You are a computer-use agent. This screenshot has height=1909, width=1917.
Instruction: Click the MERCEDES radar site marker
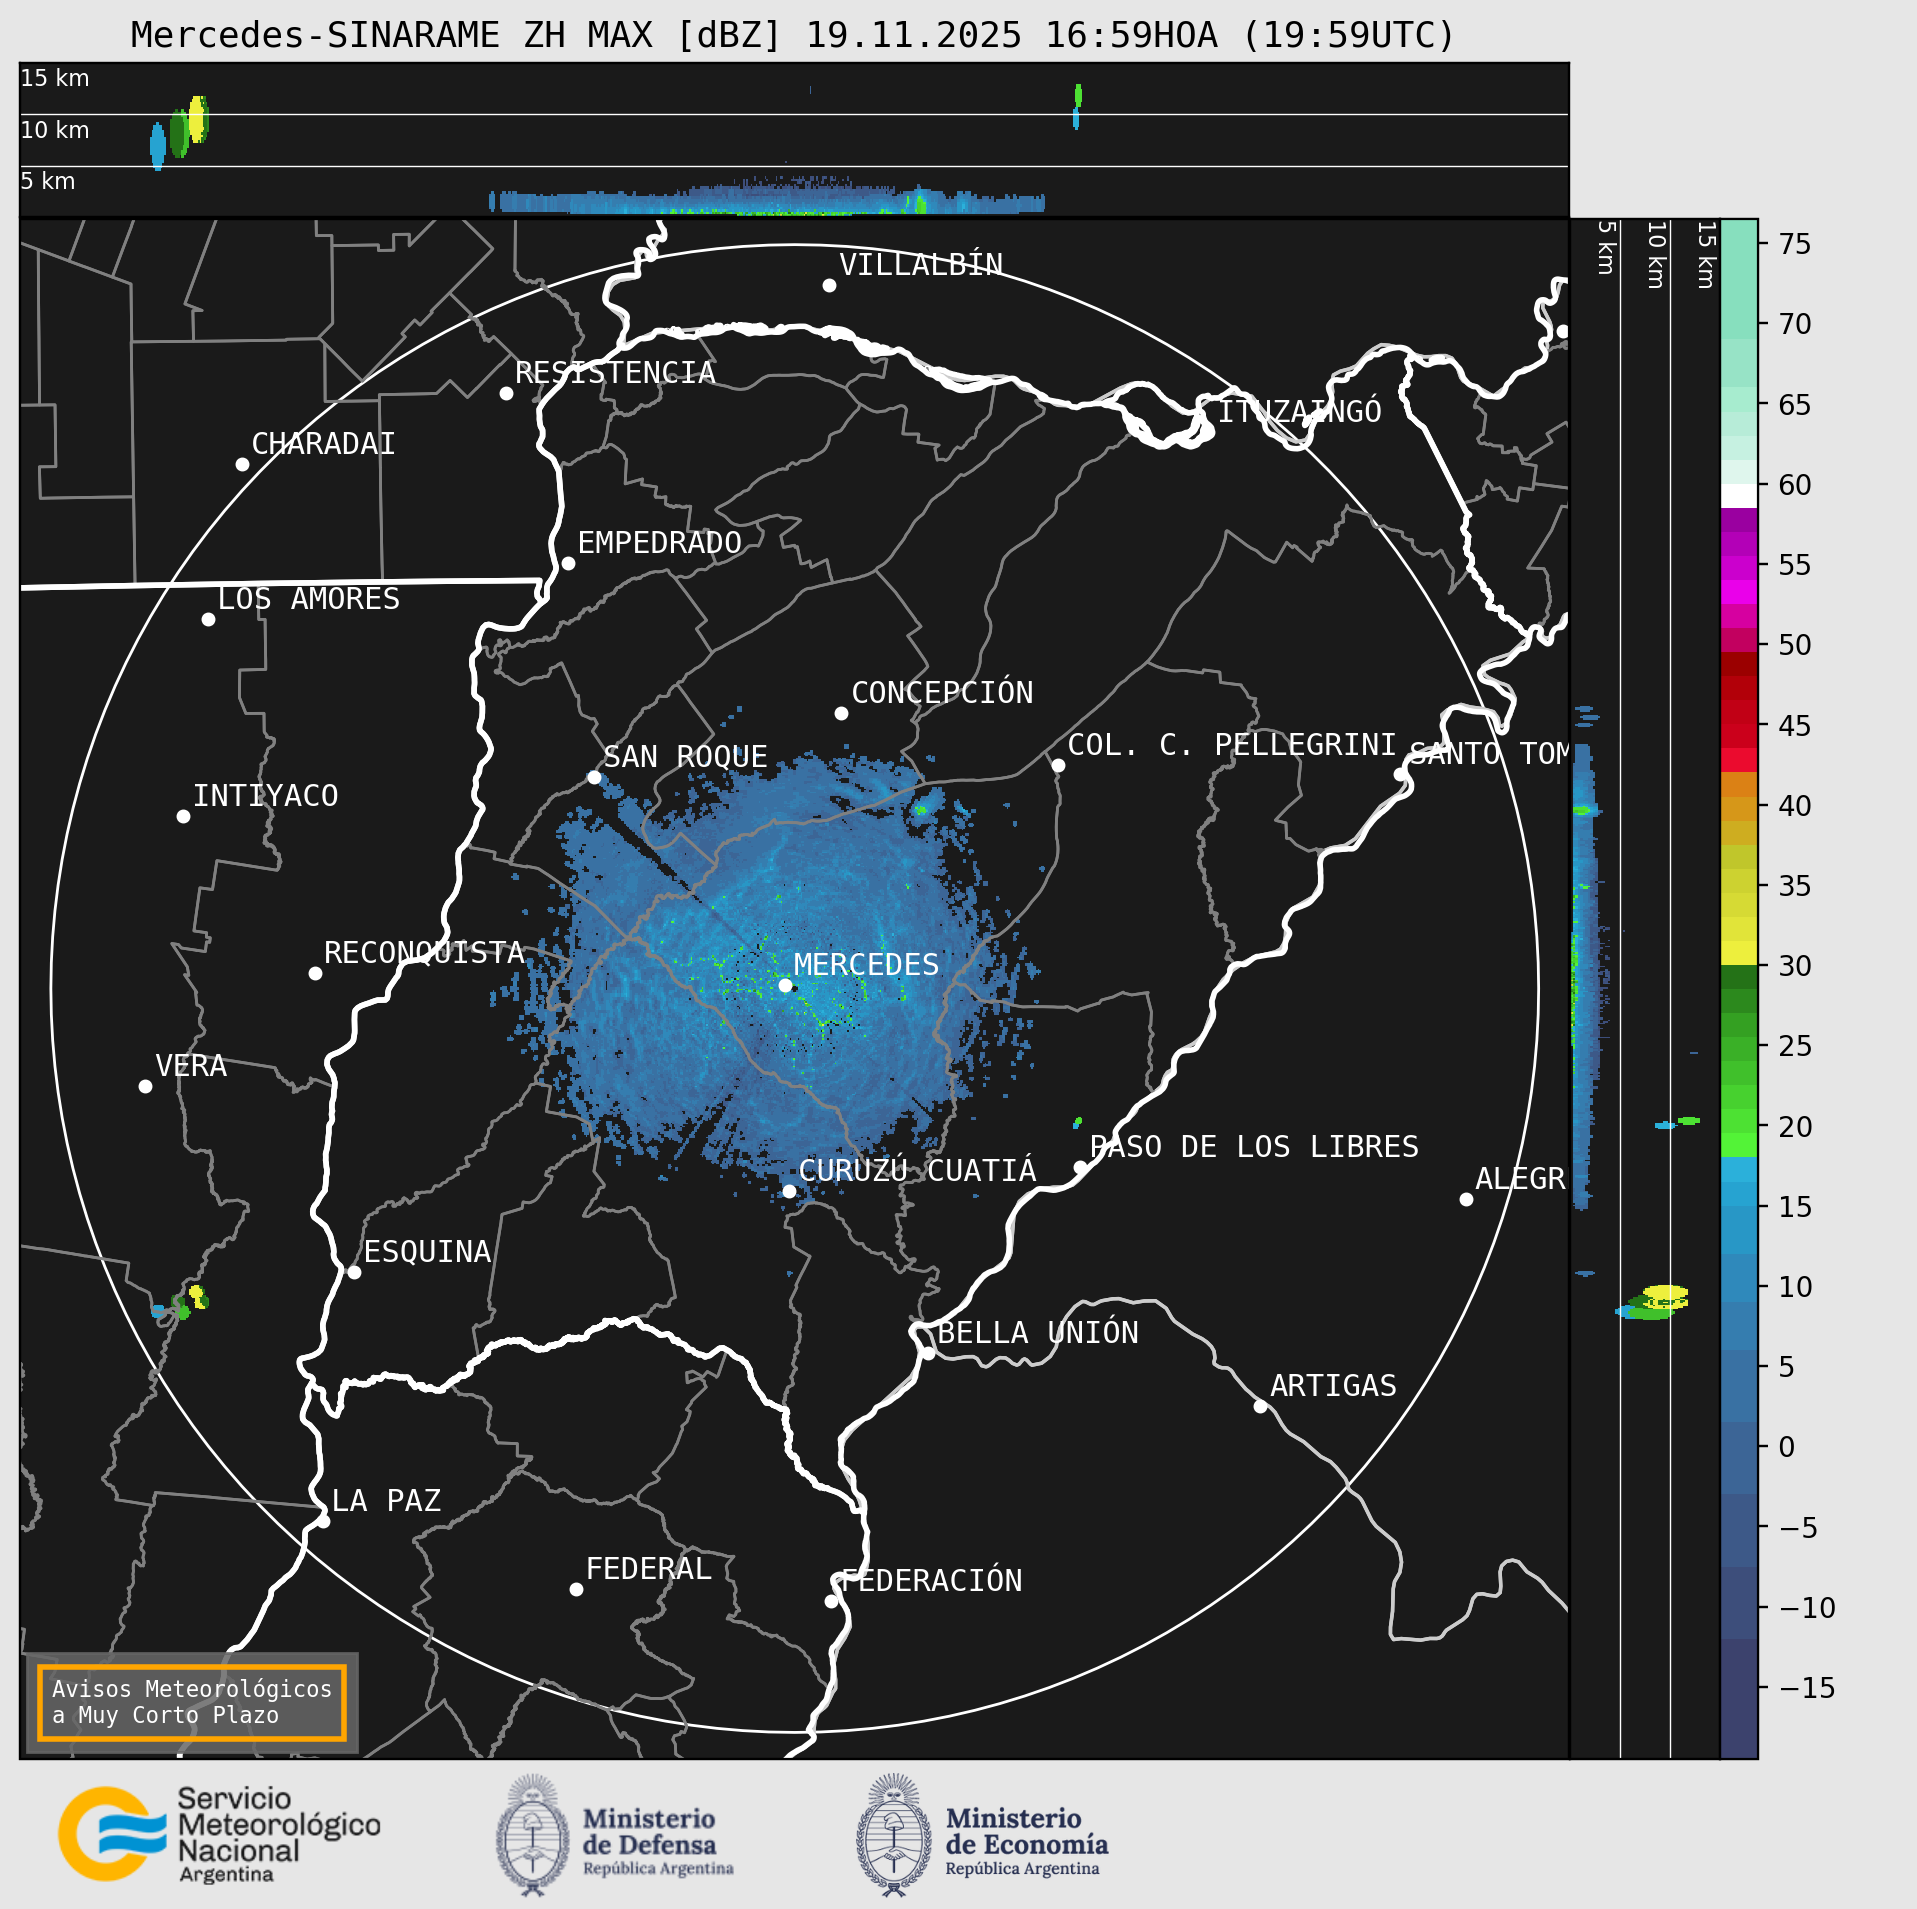785,985
